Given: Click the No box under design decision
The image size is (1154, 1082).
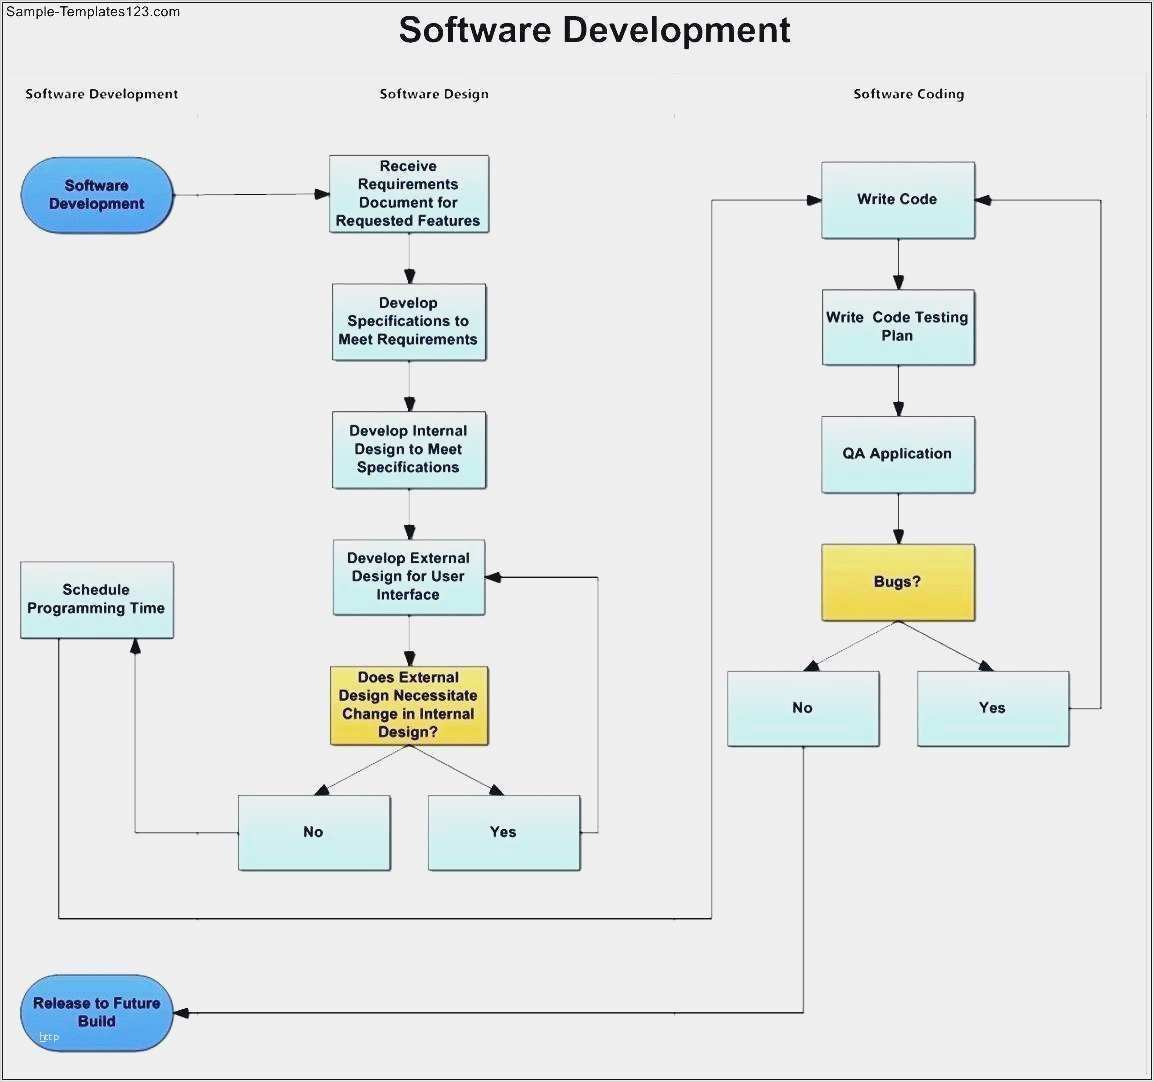Looking at the screenshot, I should 314,832.
